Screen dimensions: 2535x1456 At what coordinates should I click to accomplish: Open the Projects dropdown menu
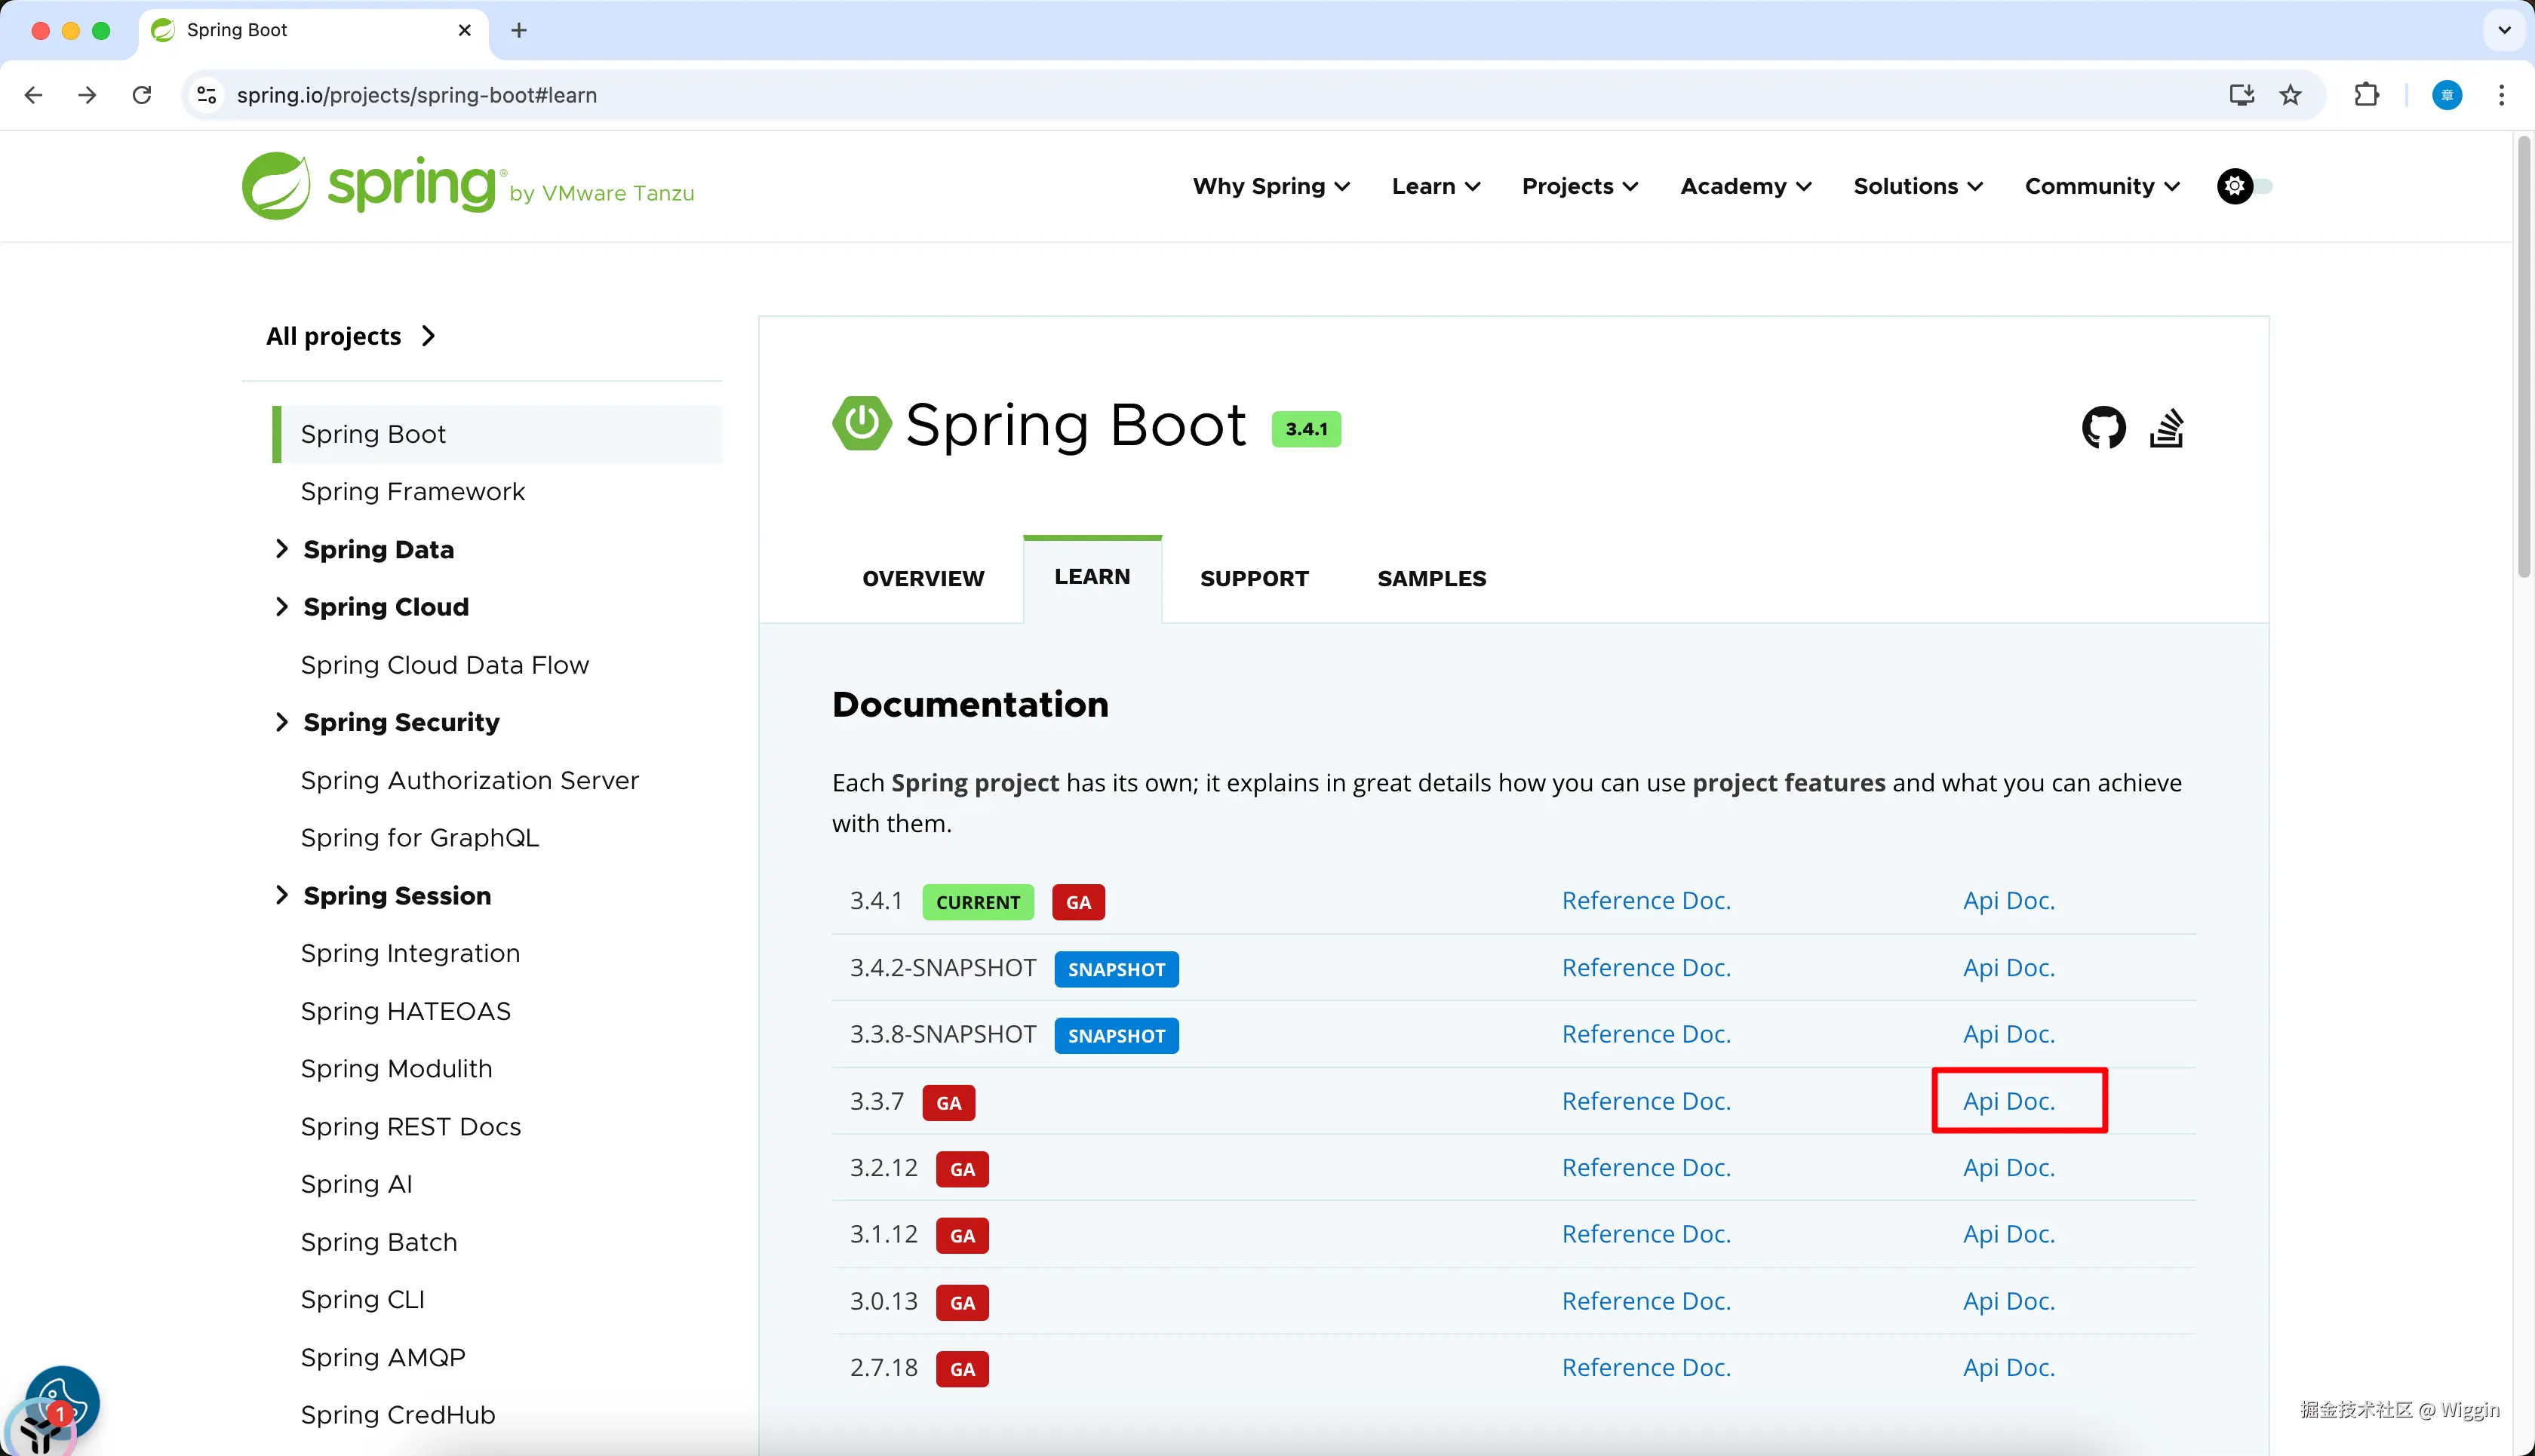1579,186
